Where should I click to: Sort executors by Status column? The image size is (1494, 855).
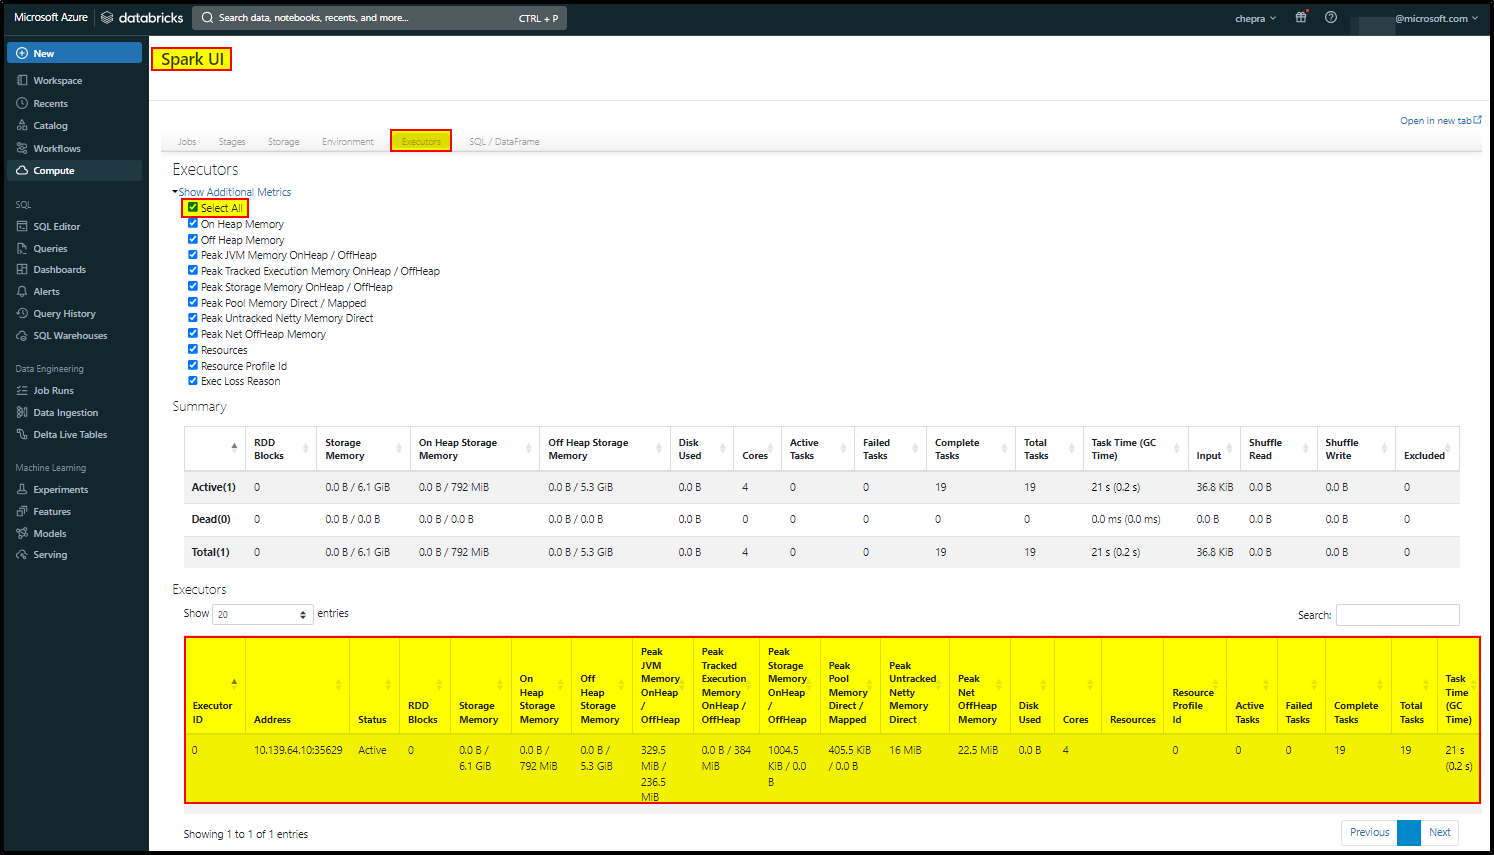[x=374, y=686]
